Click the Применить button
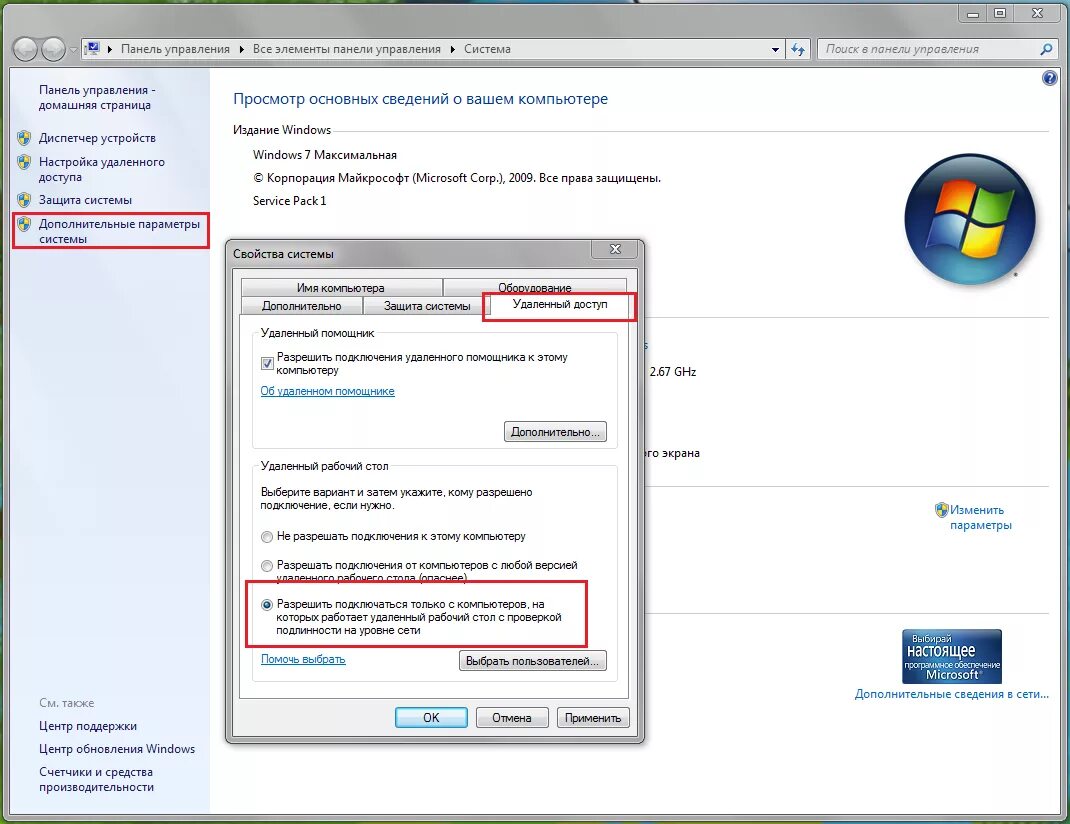 [x=593, y=718]
